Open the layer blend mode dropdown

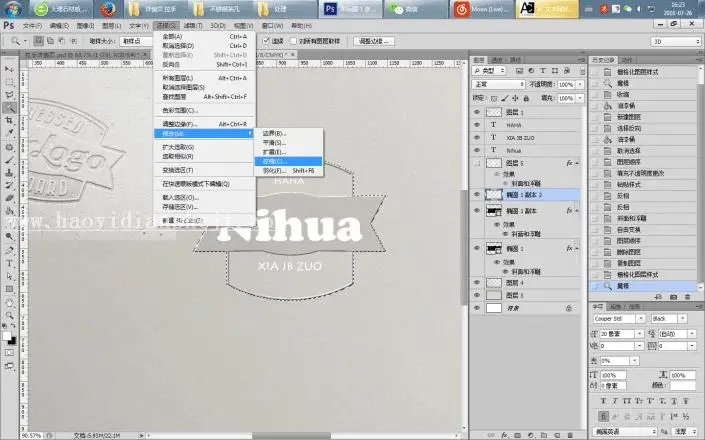click(498, 84)
